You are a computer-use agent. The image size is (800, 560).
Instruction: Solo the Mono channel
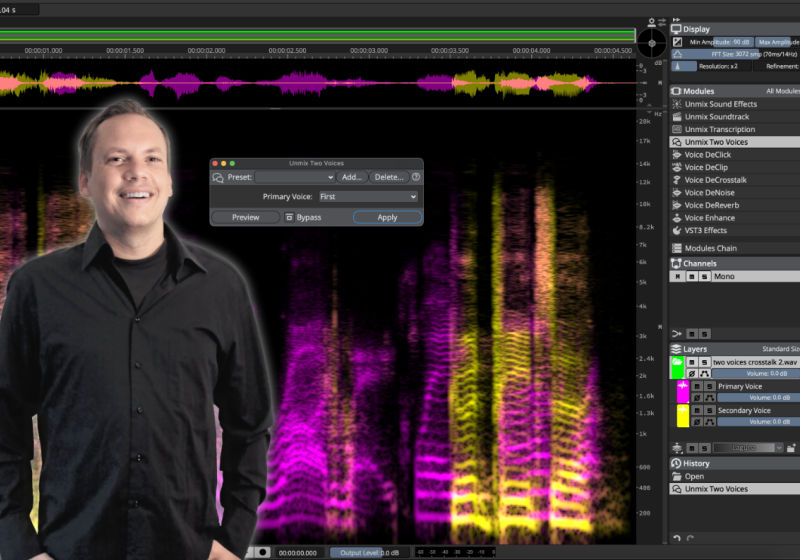point(704,276)
